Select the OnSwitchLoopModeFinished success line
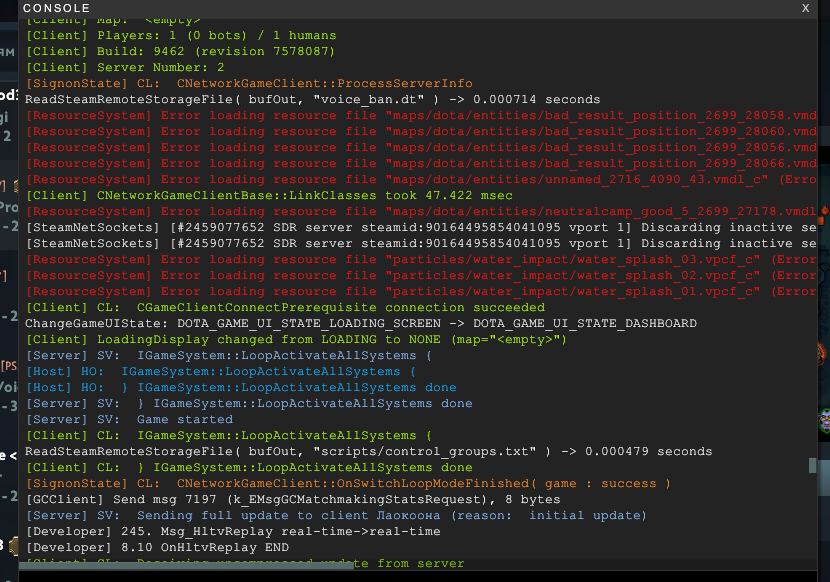 (x=349, y=483)
